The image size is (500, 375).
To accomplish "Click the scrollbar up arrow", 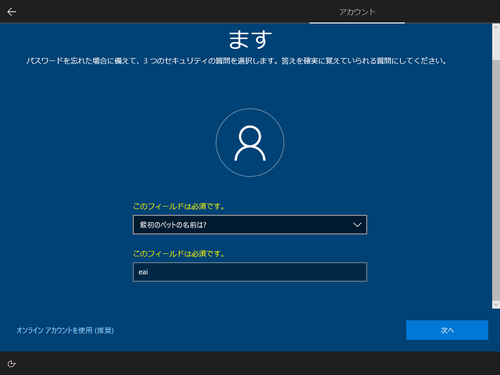I will pos(496,27).
